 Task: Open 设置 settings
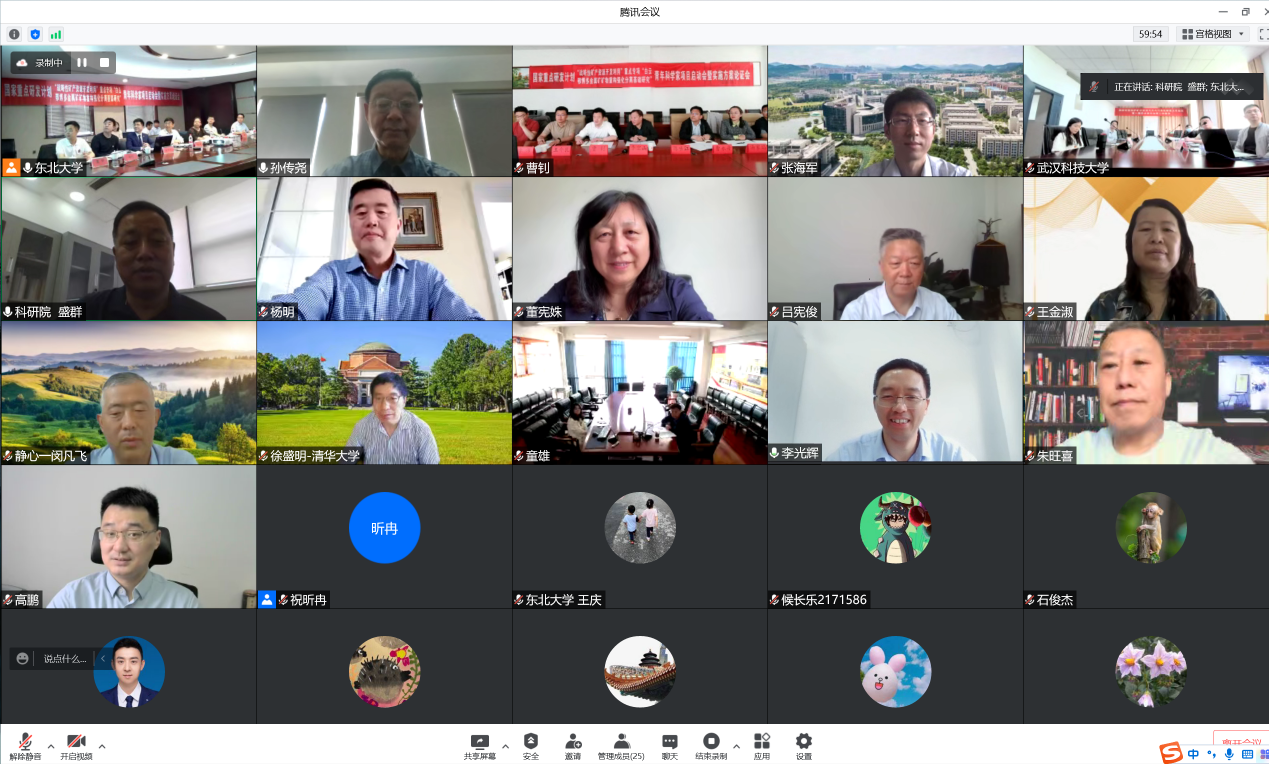pyautogui.click(x=804, y=745)
